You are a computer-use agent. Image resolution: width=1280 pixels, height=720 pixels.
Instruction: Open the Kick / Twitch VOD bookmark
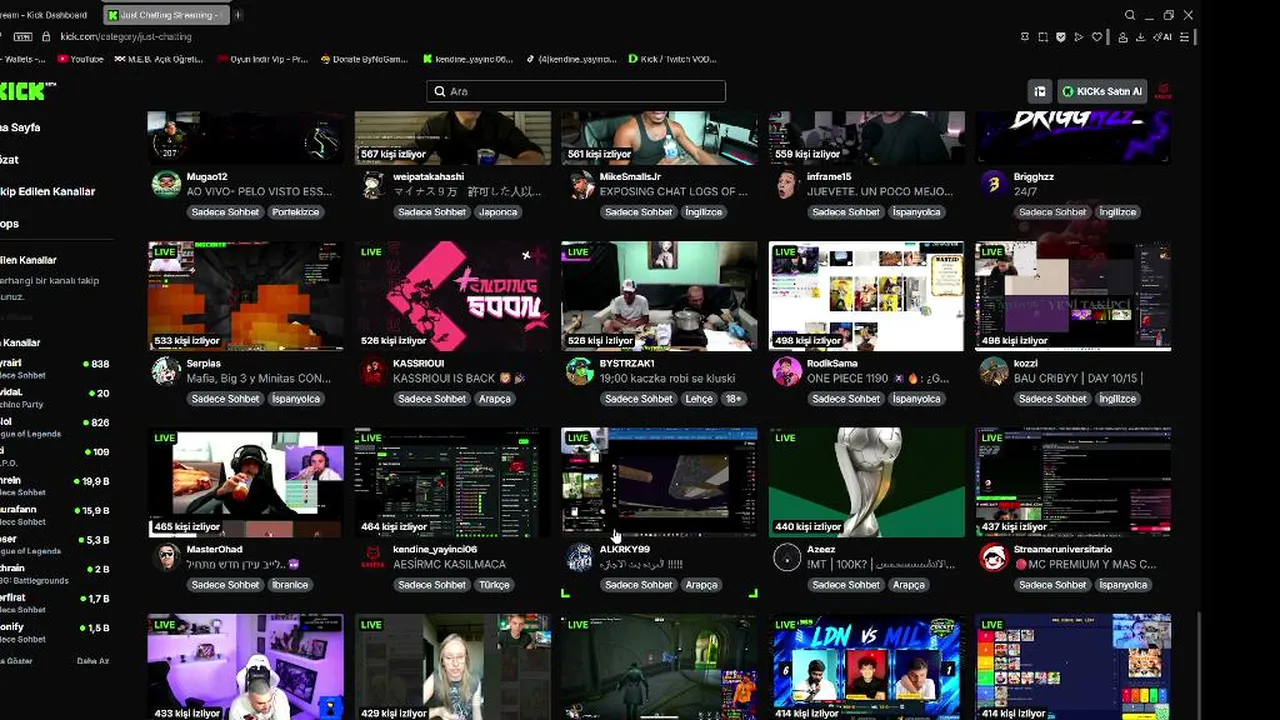point(672,59)
